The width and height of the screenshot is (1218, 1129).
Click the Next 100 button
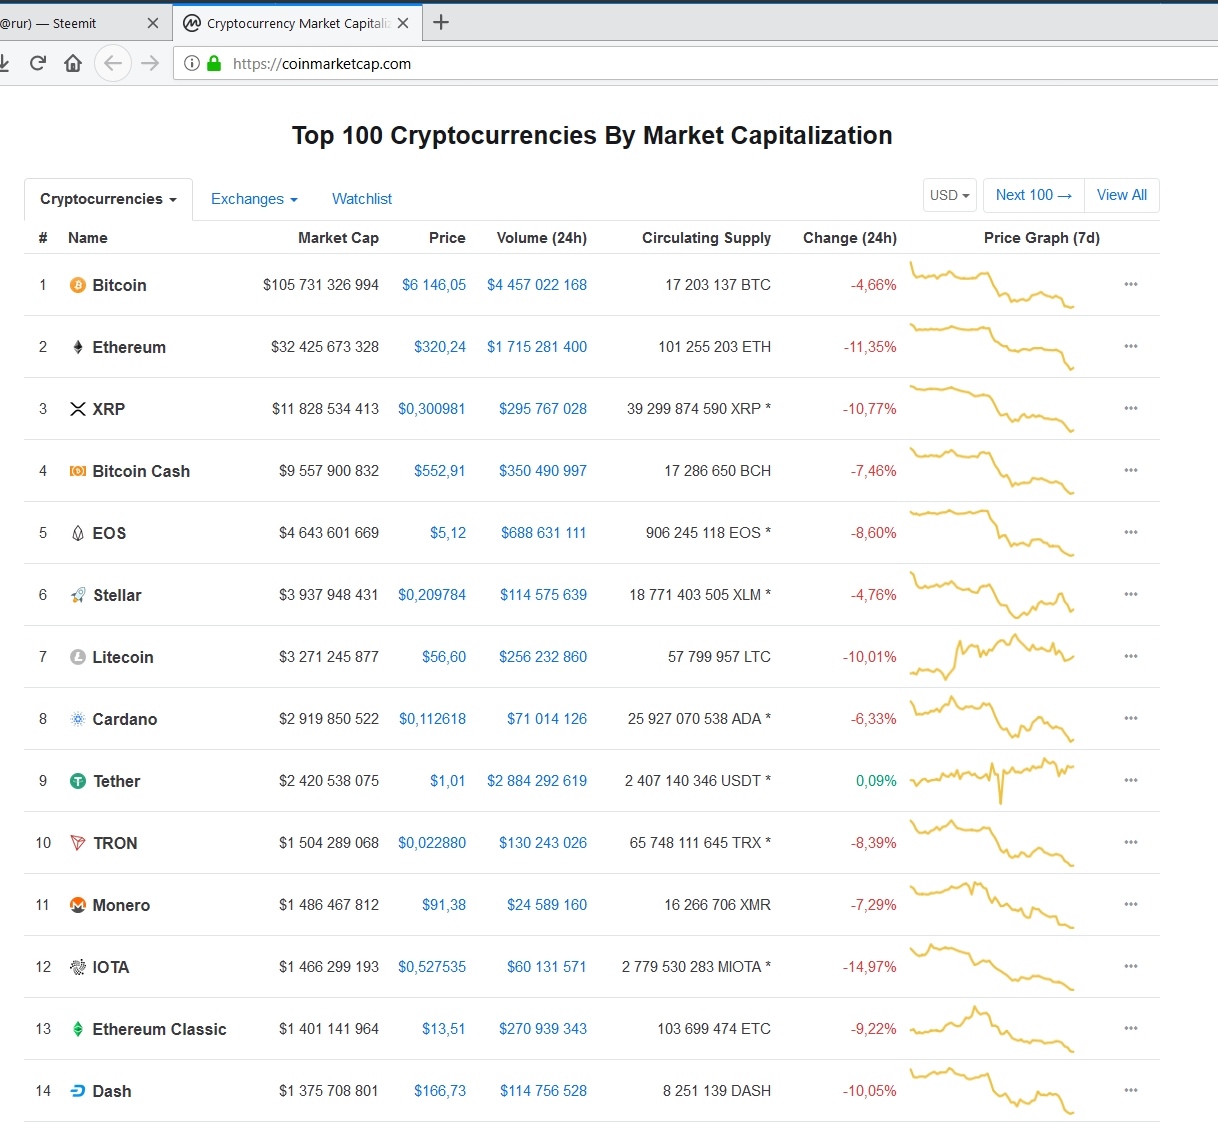click(x=1034, y=195)
